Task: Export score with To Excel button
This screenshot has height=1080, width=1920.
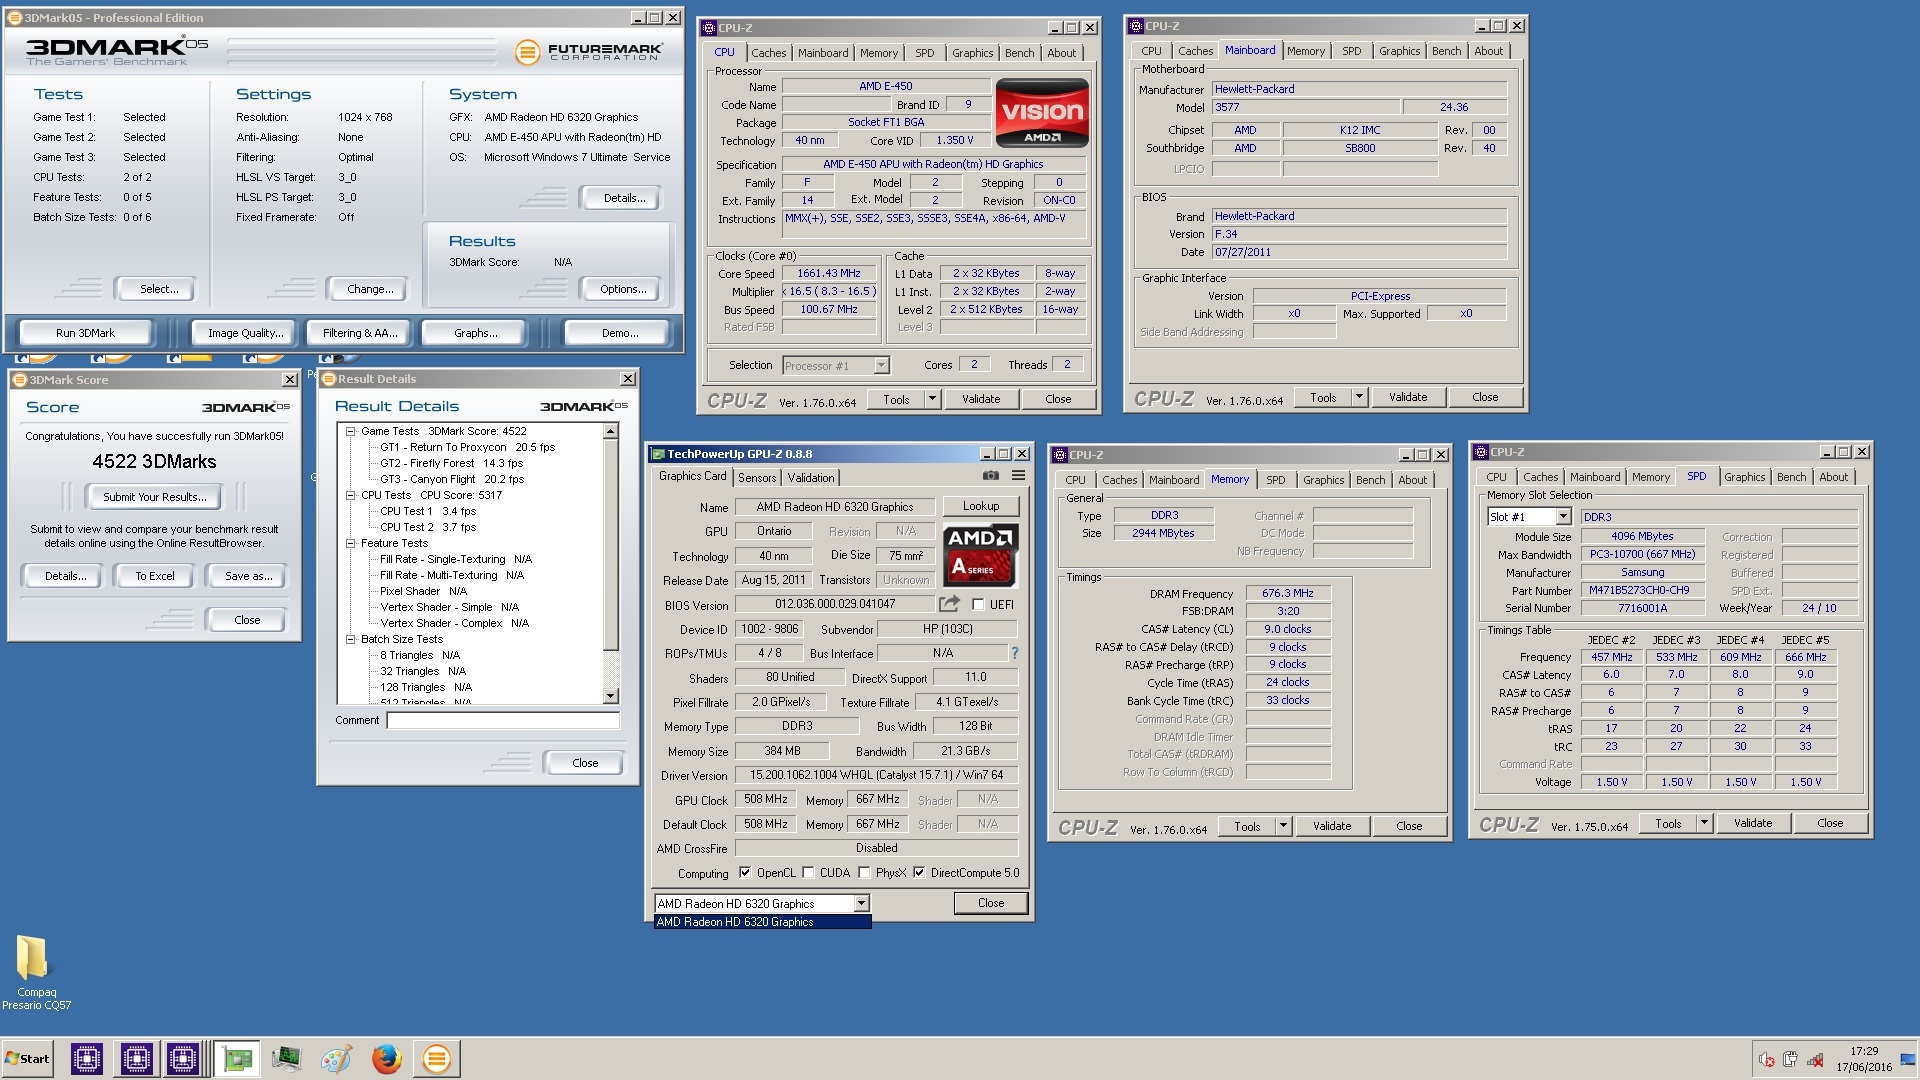Action: click(x=155, y=576)
